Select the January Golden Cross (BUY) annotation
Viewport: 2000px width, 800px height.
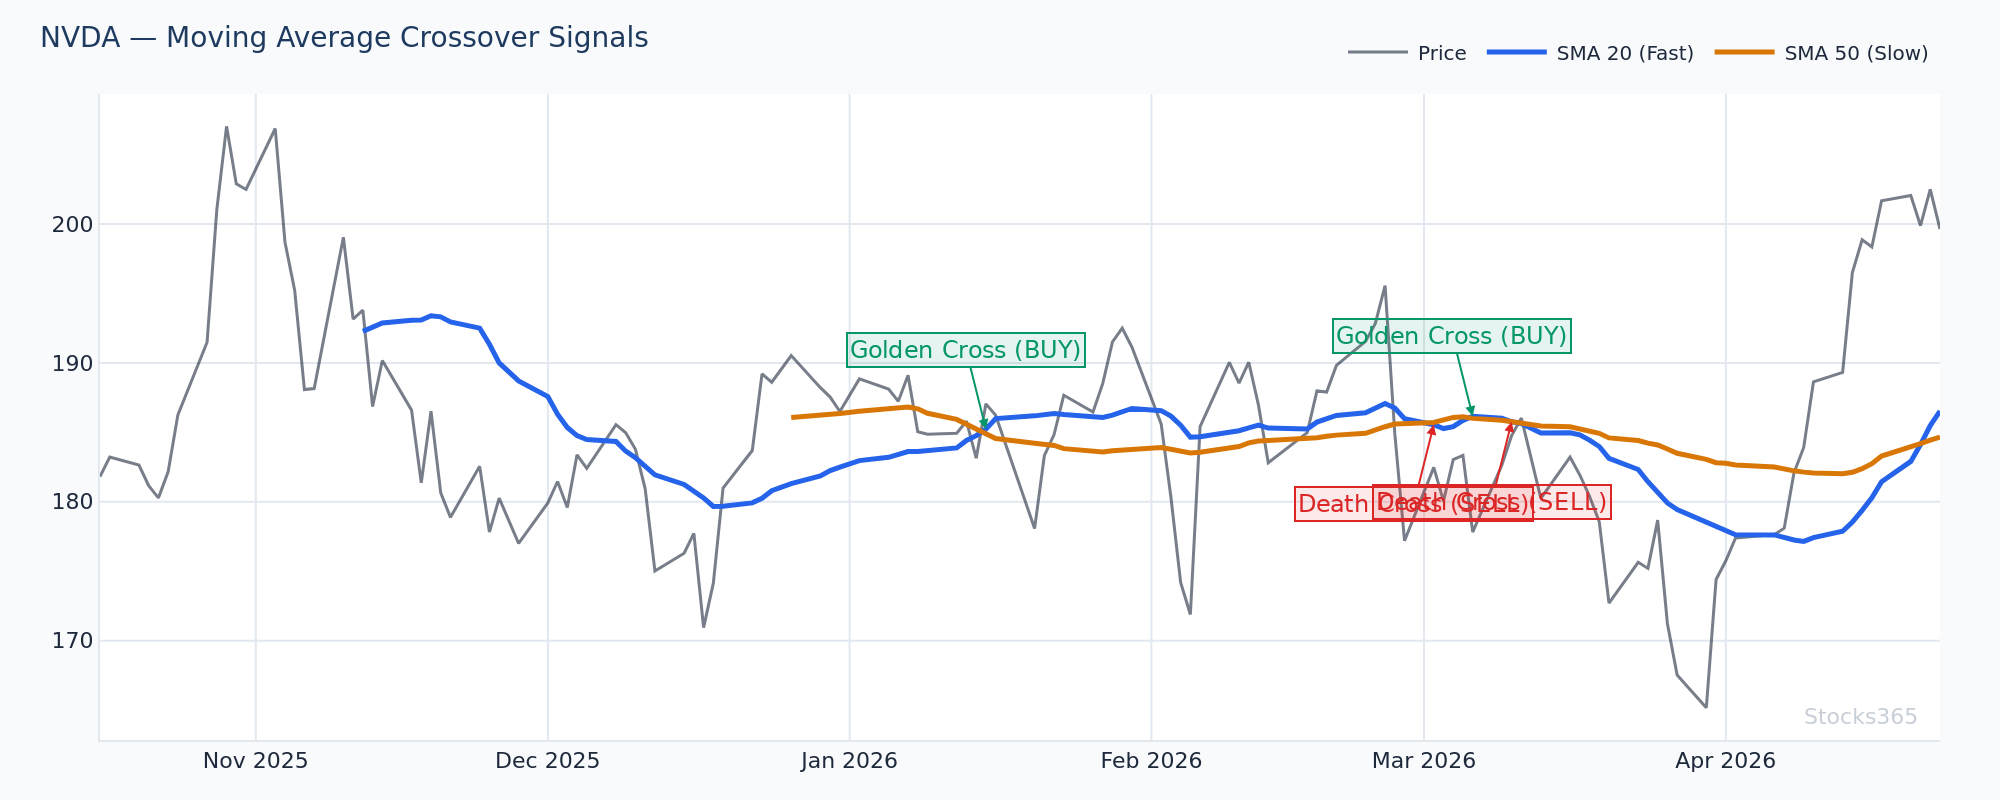[965, 350]
